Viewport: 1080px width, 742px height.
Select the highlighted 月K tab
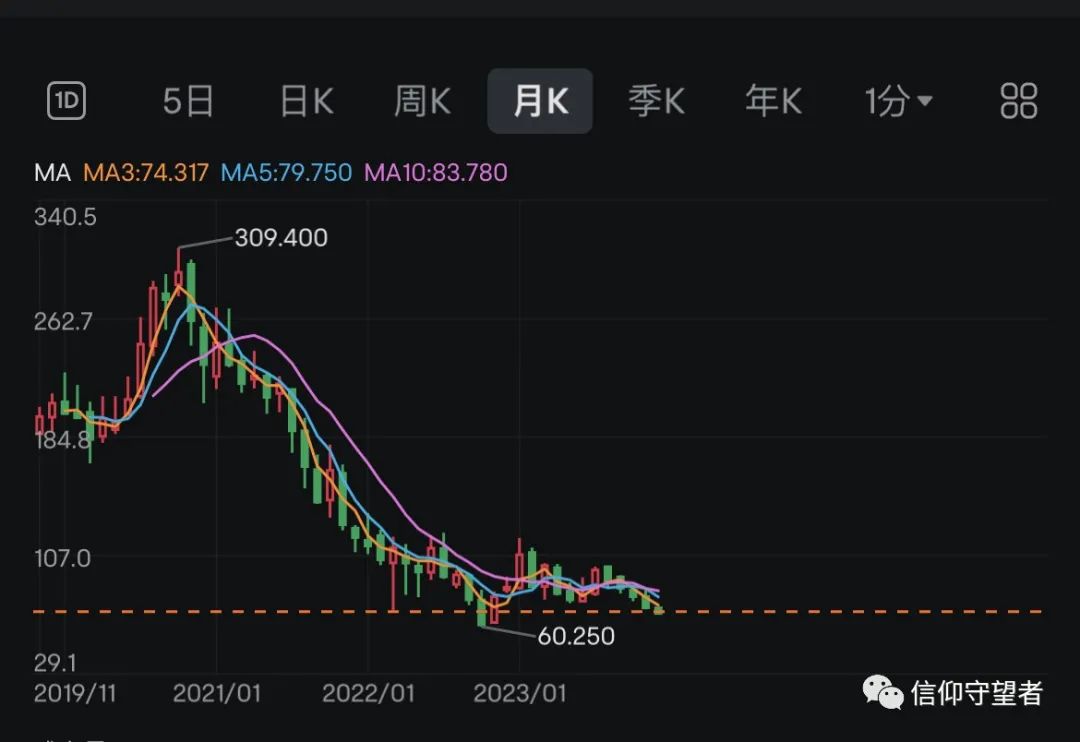point(540,101)
